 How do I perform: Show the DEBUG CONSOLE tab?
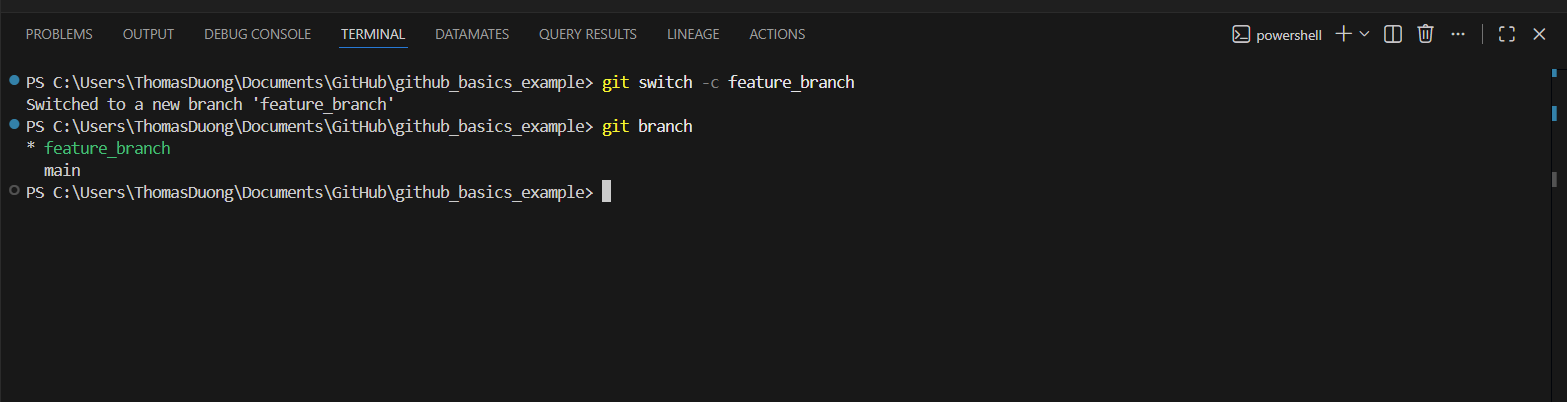click(257, 34)
